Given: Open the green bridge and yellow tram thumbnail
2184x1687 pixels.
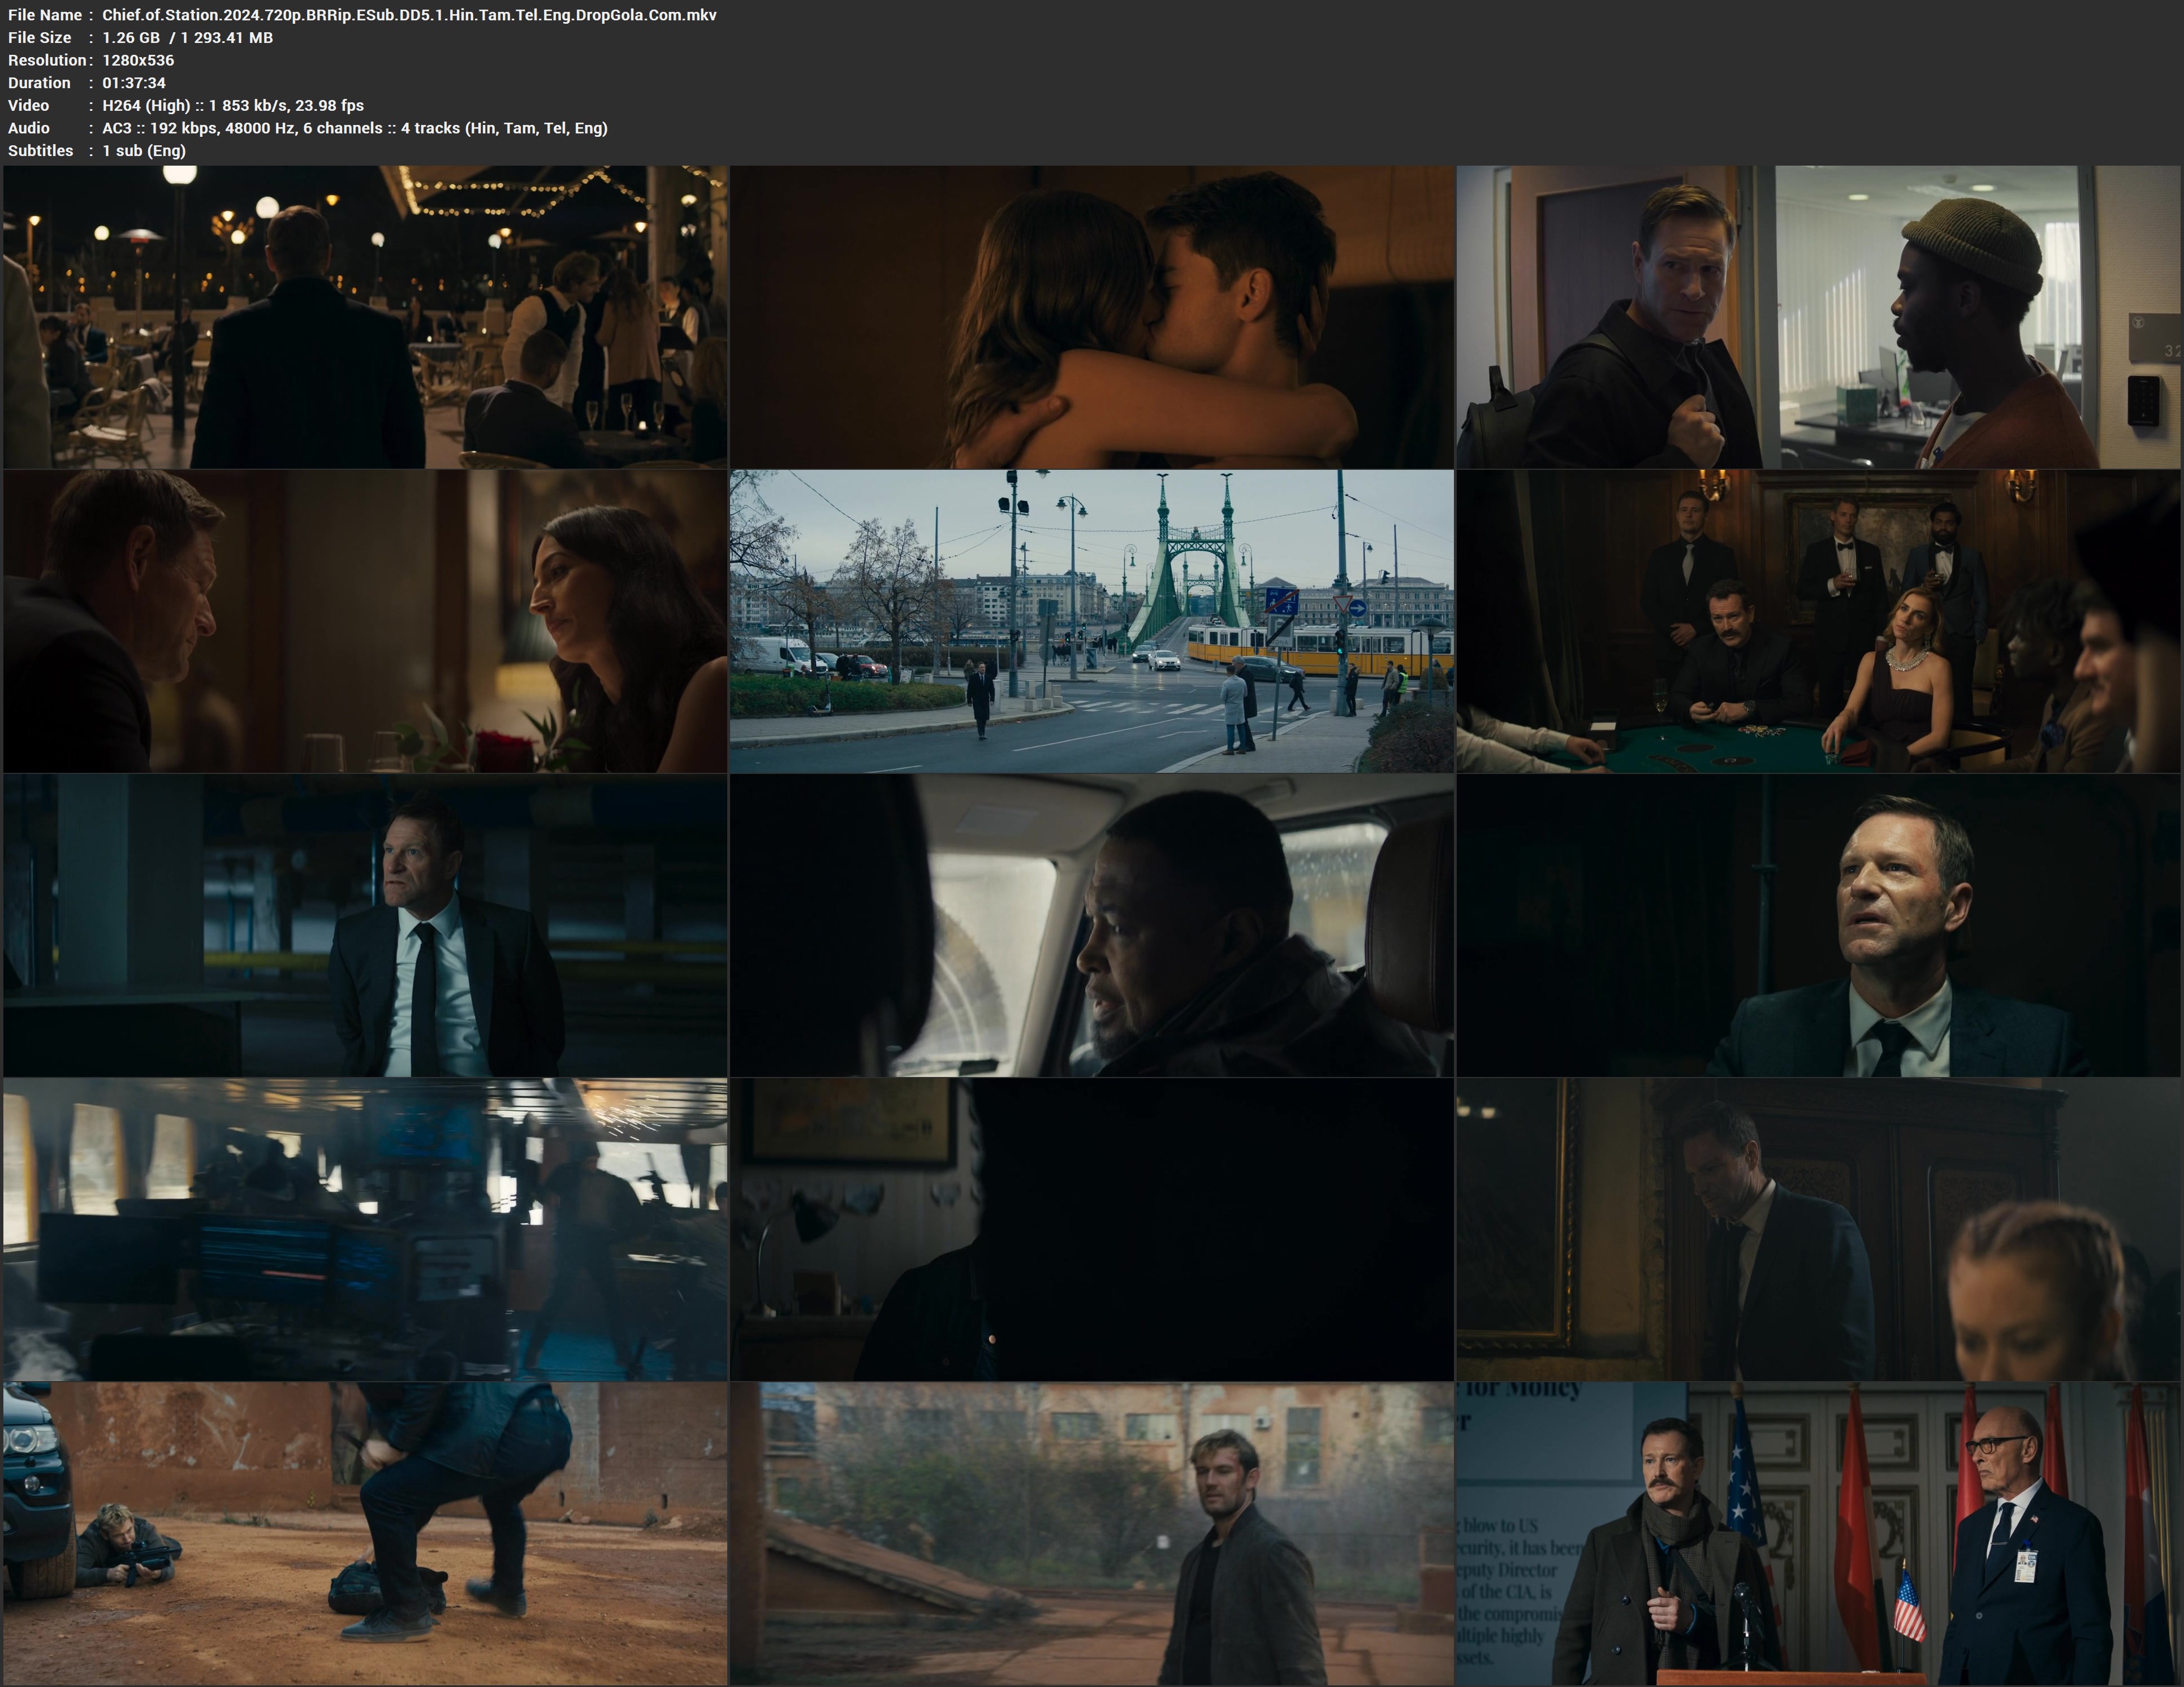Looking at the screenshot, I should 1092,621.
